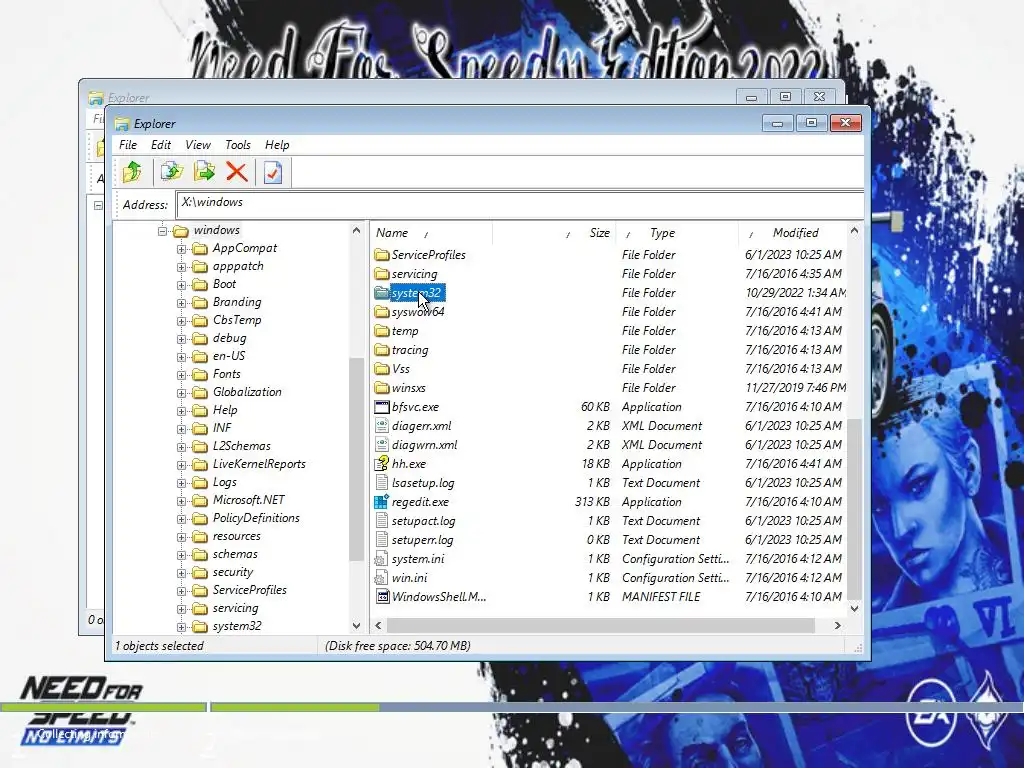
Task: Expand the Logs tree folder
Action: point(182,483)
